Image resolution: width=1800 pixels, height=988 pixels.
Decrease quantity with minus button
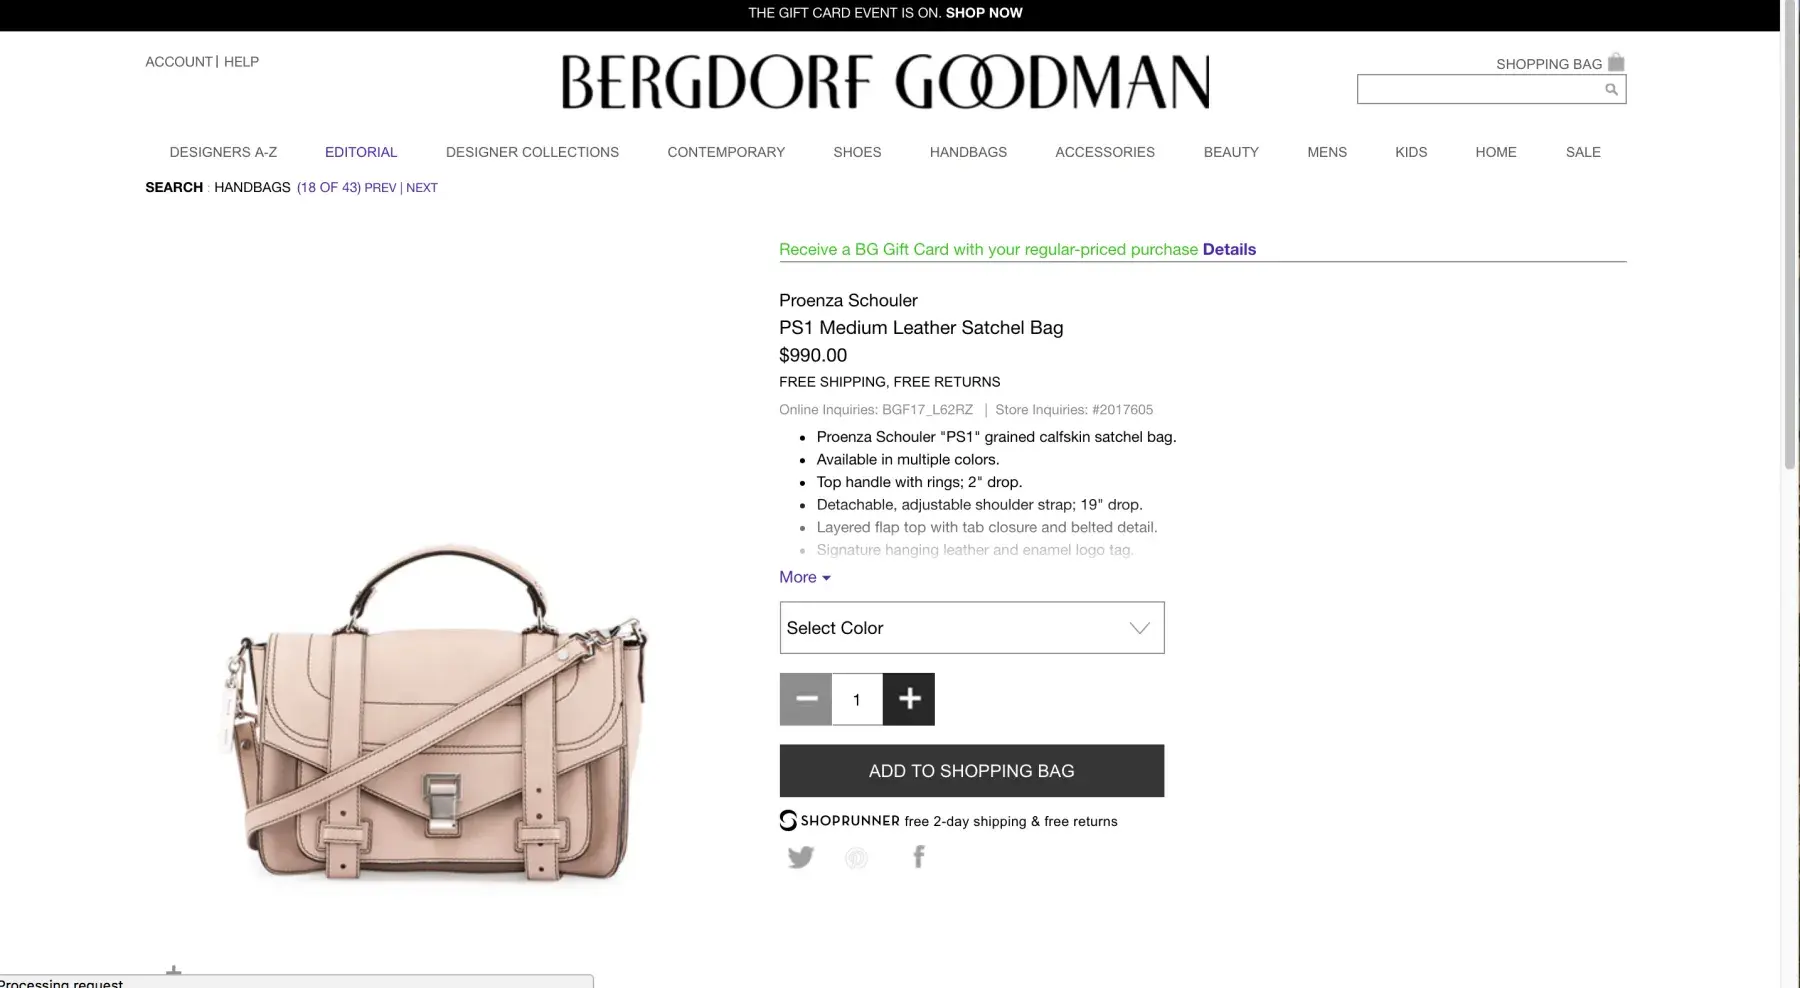click(806, 699)
